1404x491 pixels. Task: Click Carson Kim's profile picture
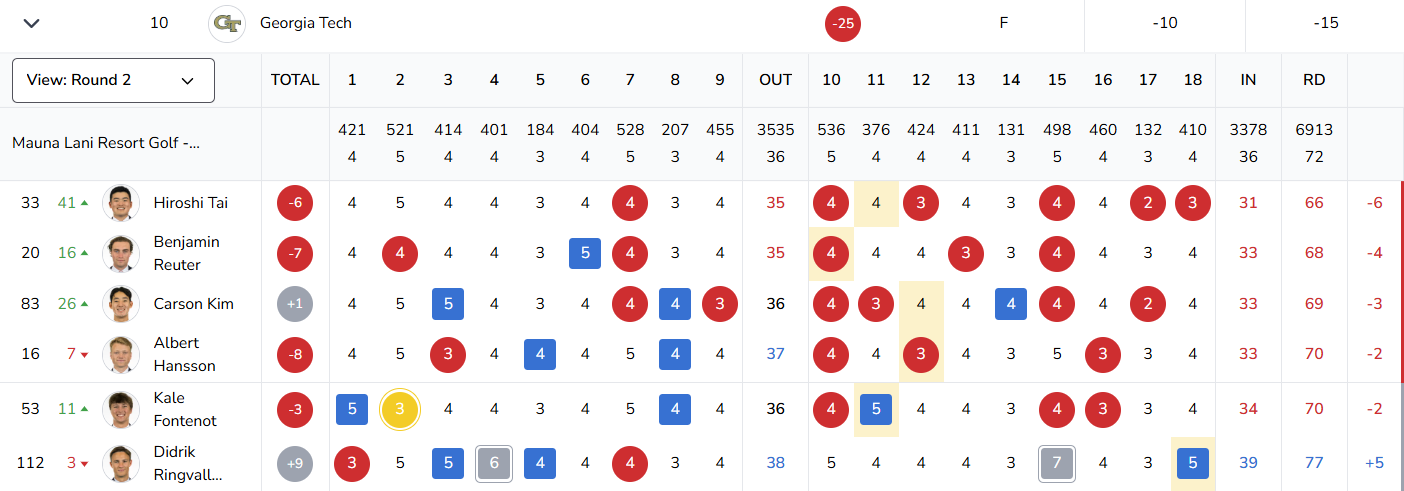121,304
